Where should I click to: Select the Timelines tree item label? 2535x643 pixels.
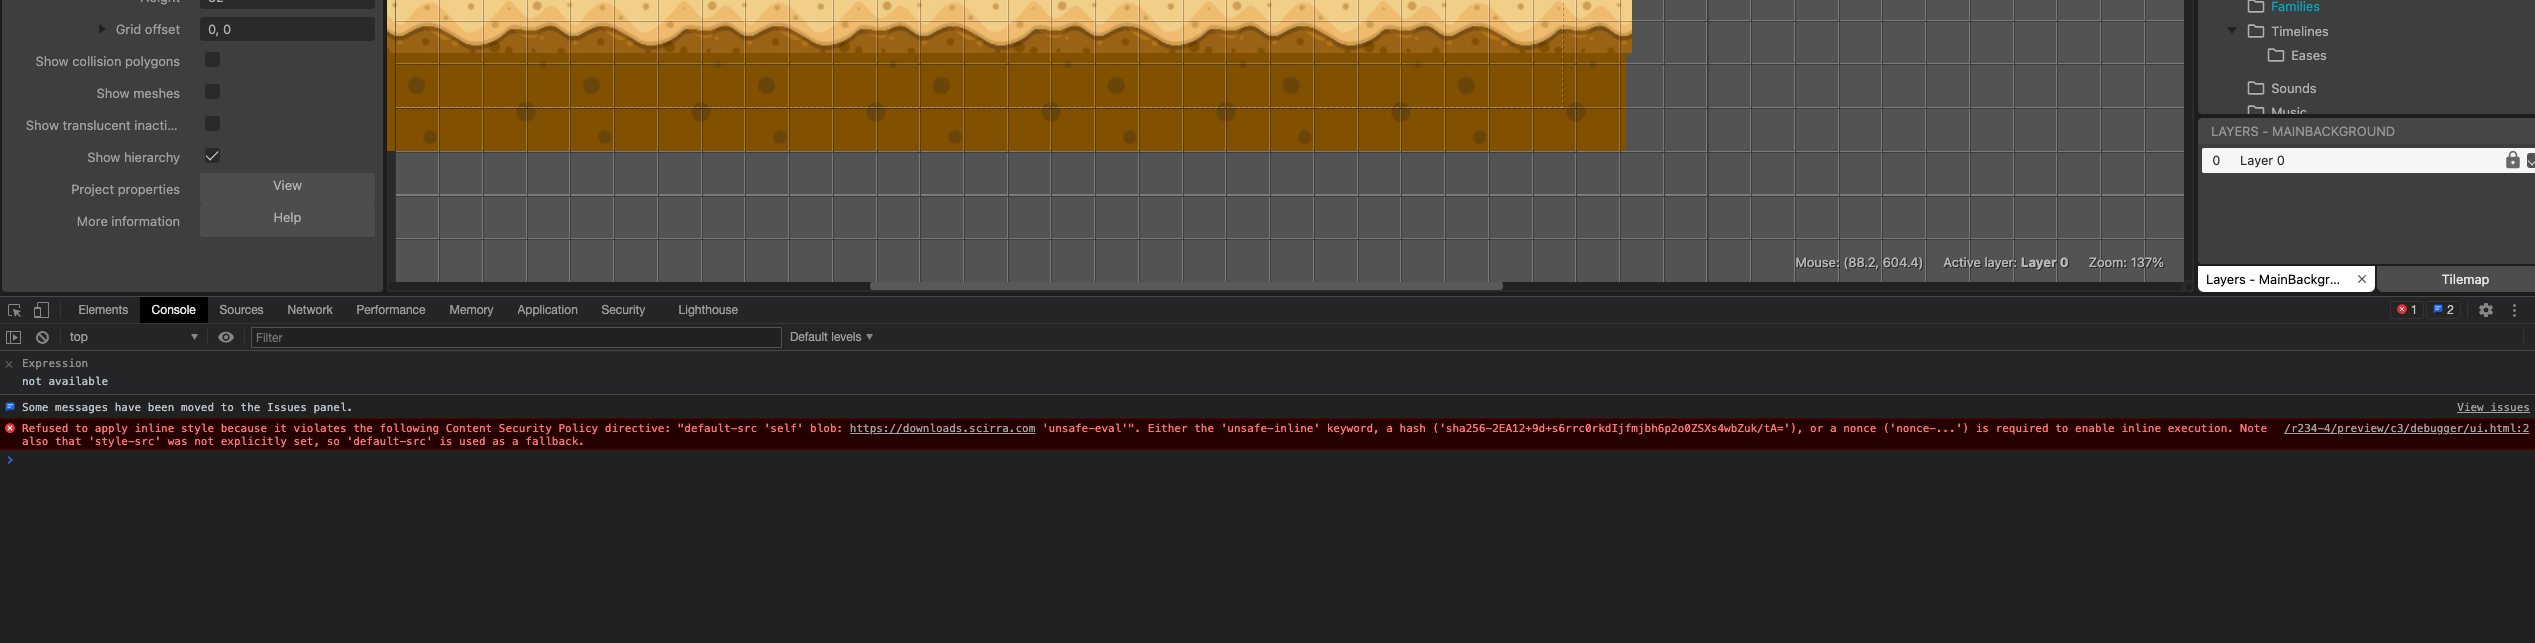[2299, 31]
